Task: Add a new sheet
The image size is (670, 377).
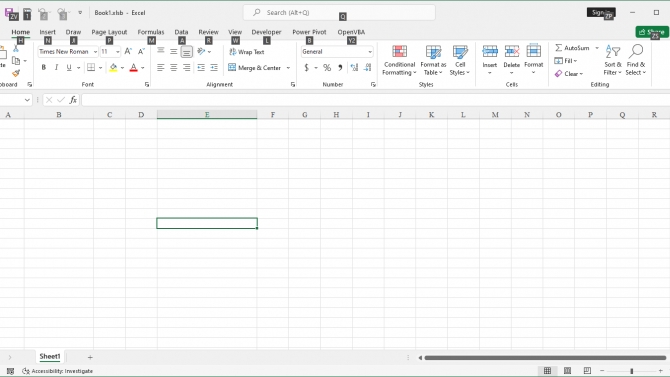Action: click(90, 357)
